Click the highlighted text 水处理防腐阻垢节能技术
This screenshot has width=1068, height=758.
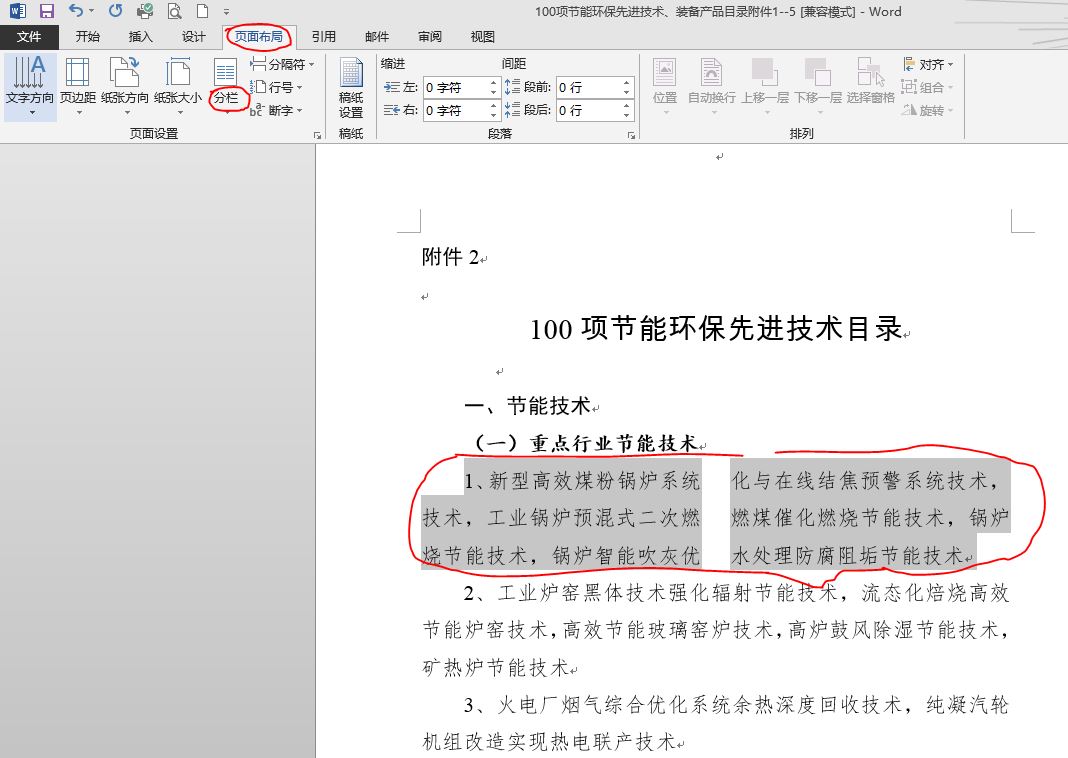tap(847, 556)
